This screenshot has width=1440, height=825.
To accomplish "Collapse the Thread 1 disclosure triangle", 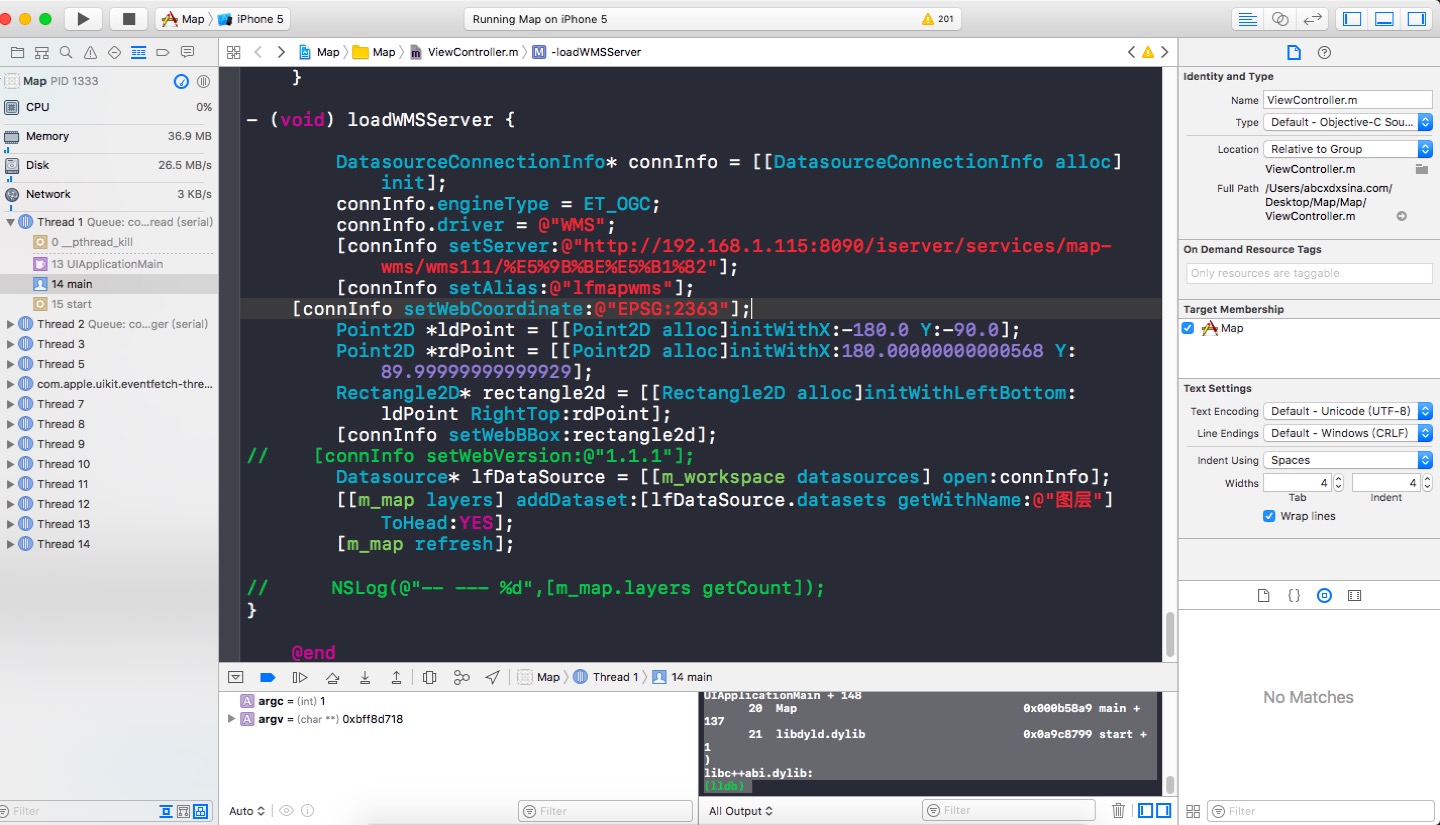I will pos(10,222).
